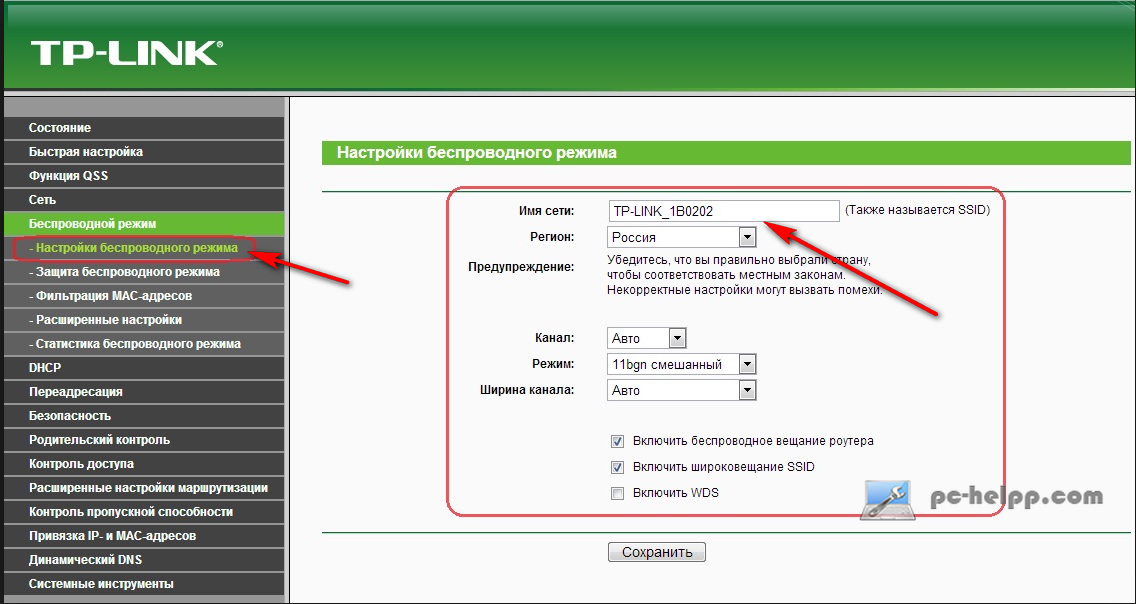
Task: Click the page heading Настройки беспроводного режима
Action: [x=477, y=154]
